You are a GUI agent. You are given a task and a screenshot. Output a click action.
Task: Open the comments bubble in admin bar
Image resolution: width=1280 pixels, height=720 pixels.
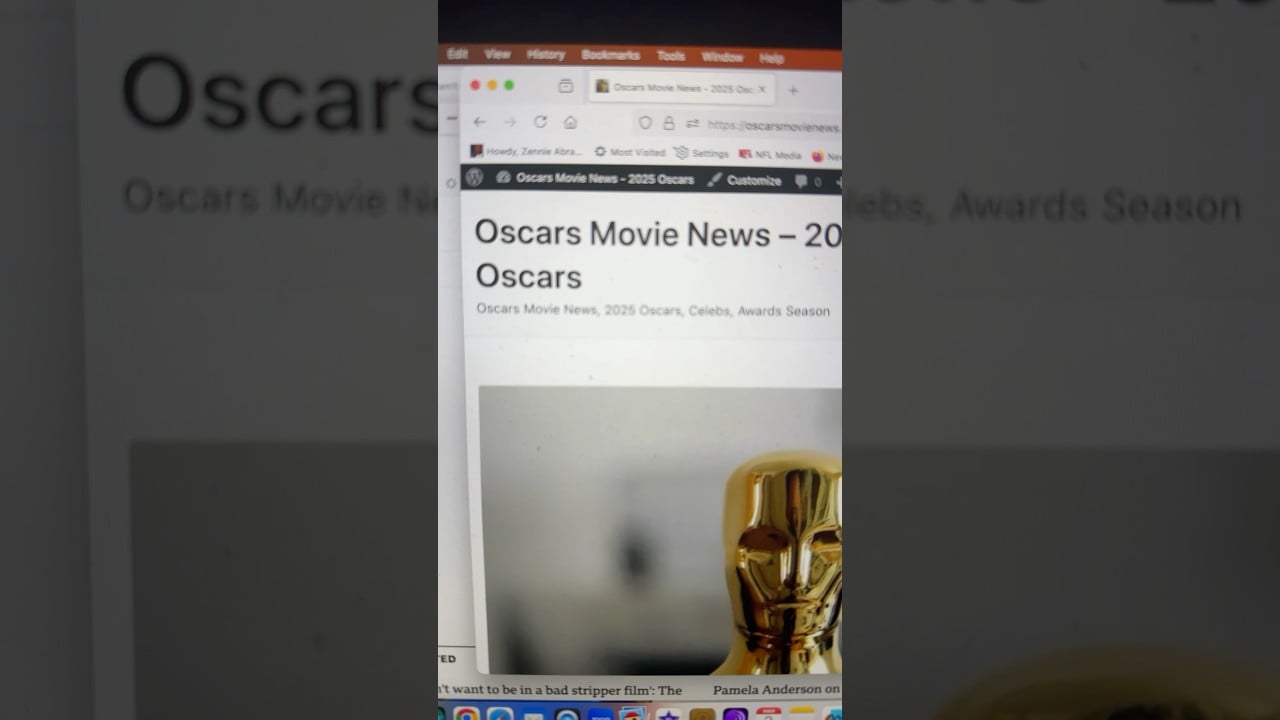[808, 182]
